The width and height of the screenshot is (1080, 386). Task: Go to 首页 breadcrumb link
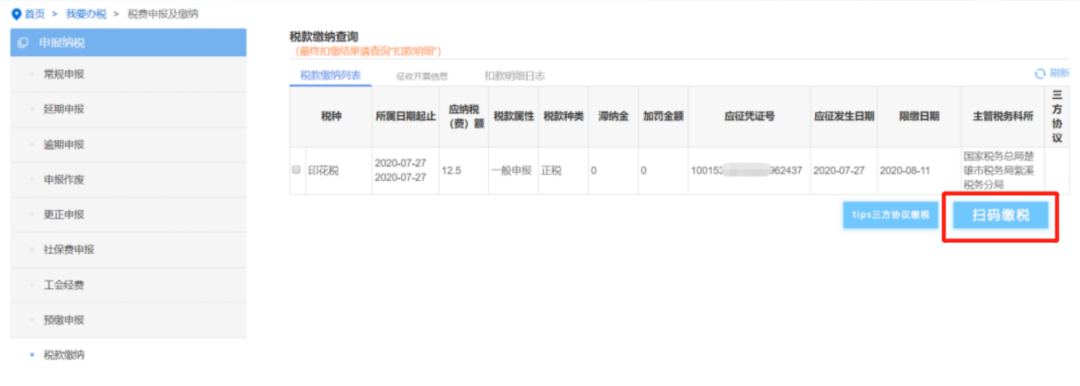point(35,14)
